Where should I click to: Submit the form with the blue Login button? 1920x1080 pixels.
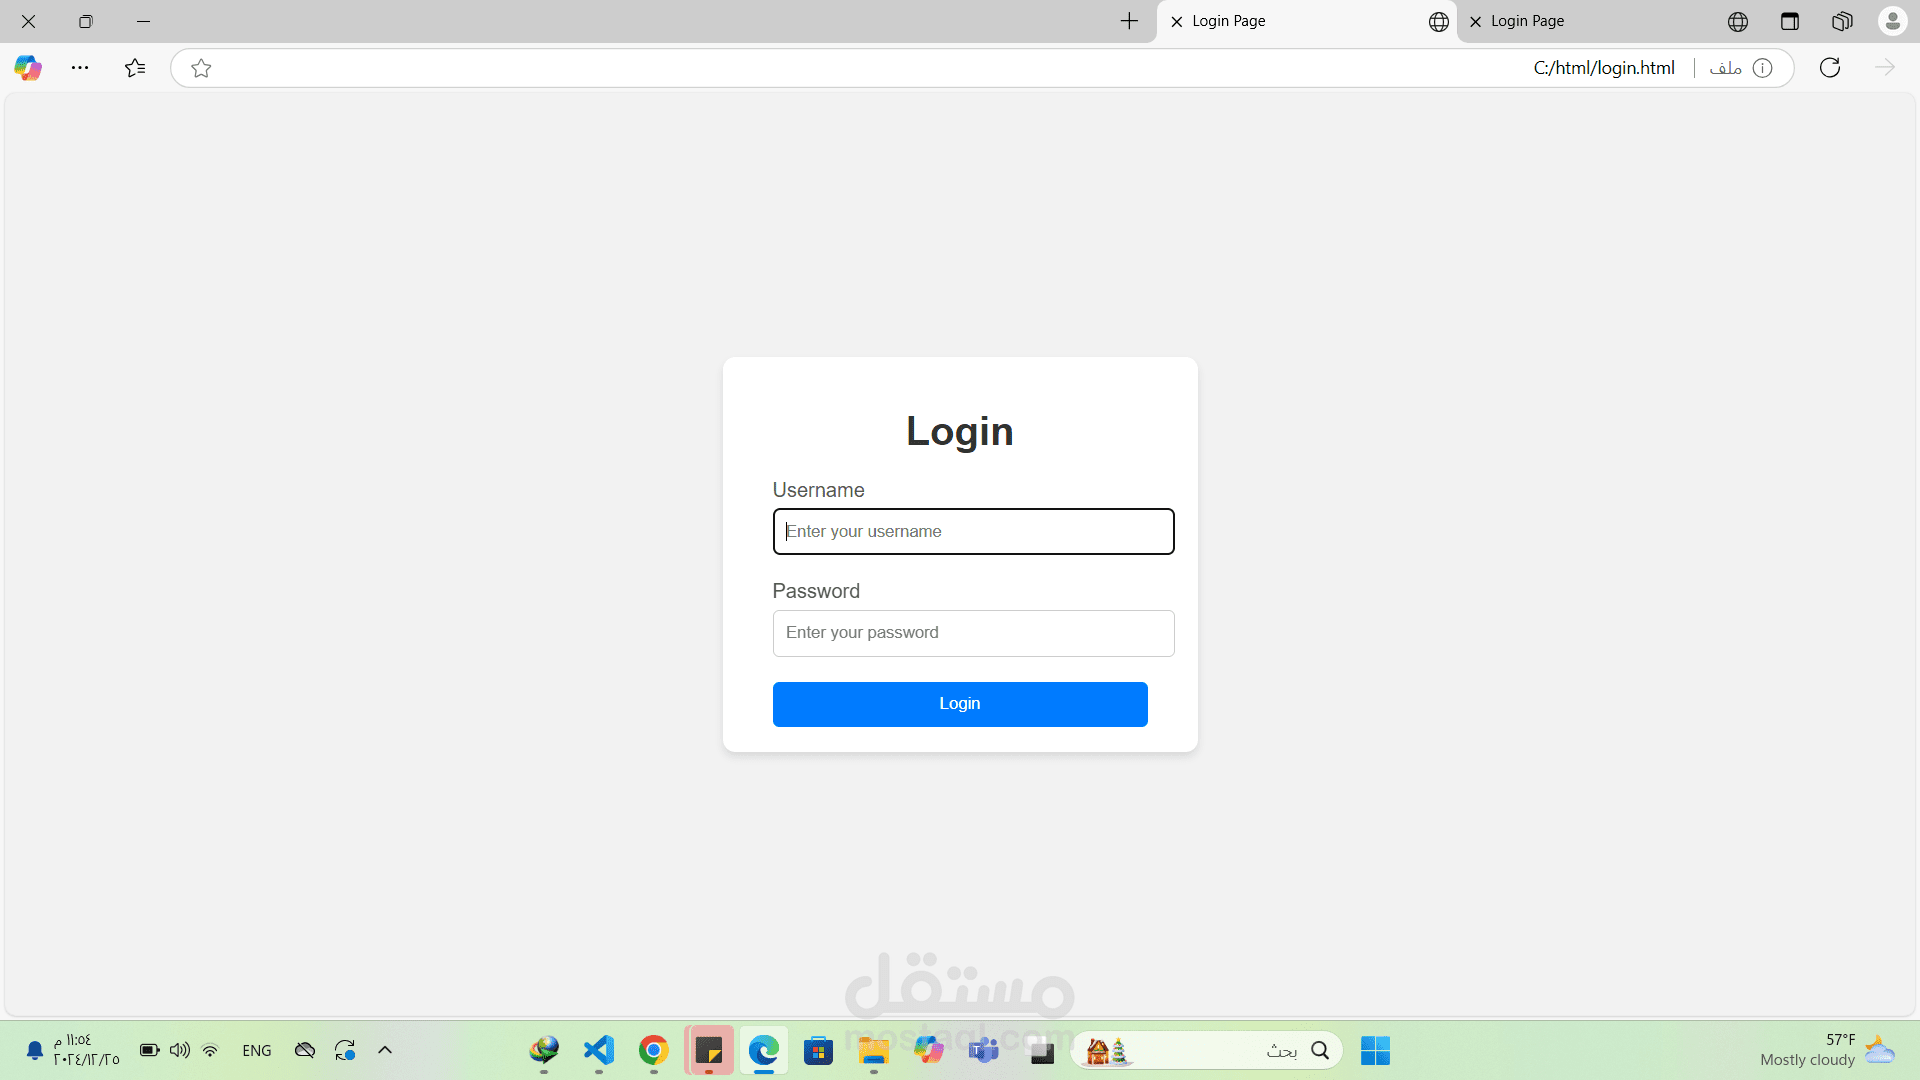click(x=960, y=704)
